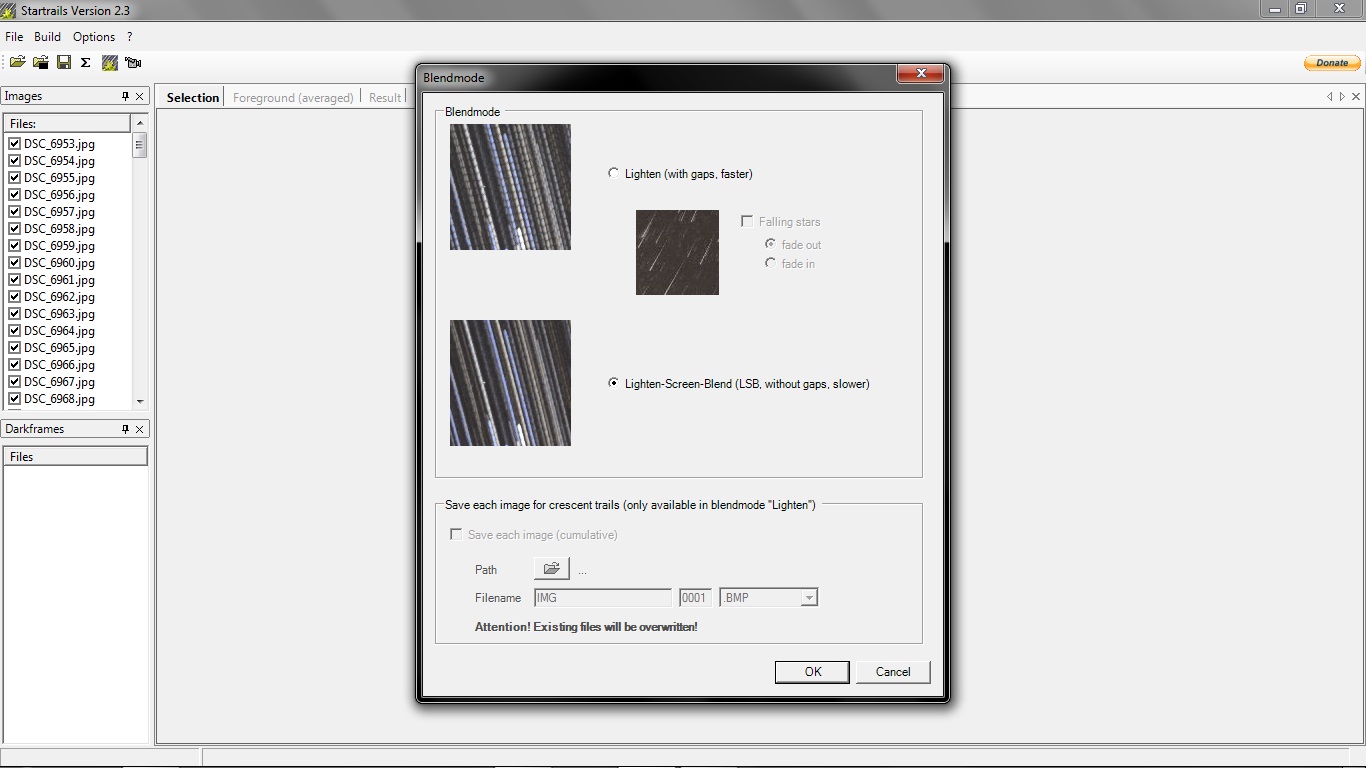This screenshot has width=1366, height=768.
Task: Close the Images panel
Action: coord(140,96)
